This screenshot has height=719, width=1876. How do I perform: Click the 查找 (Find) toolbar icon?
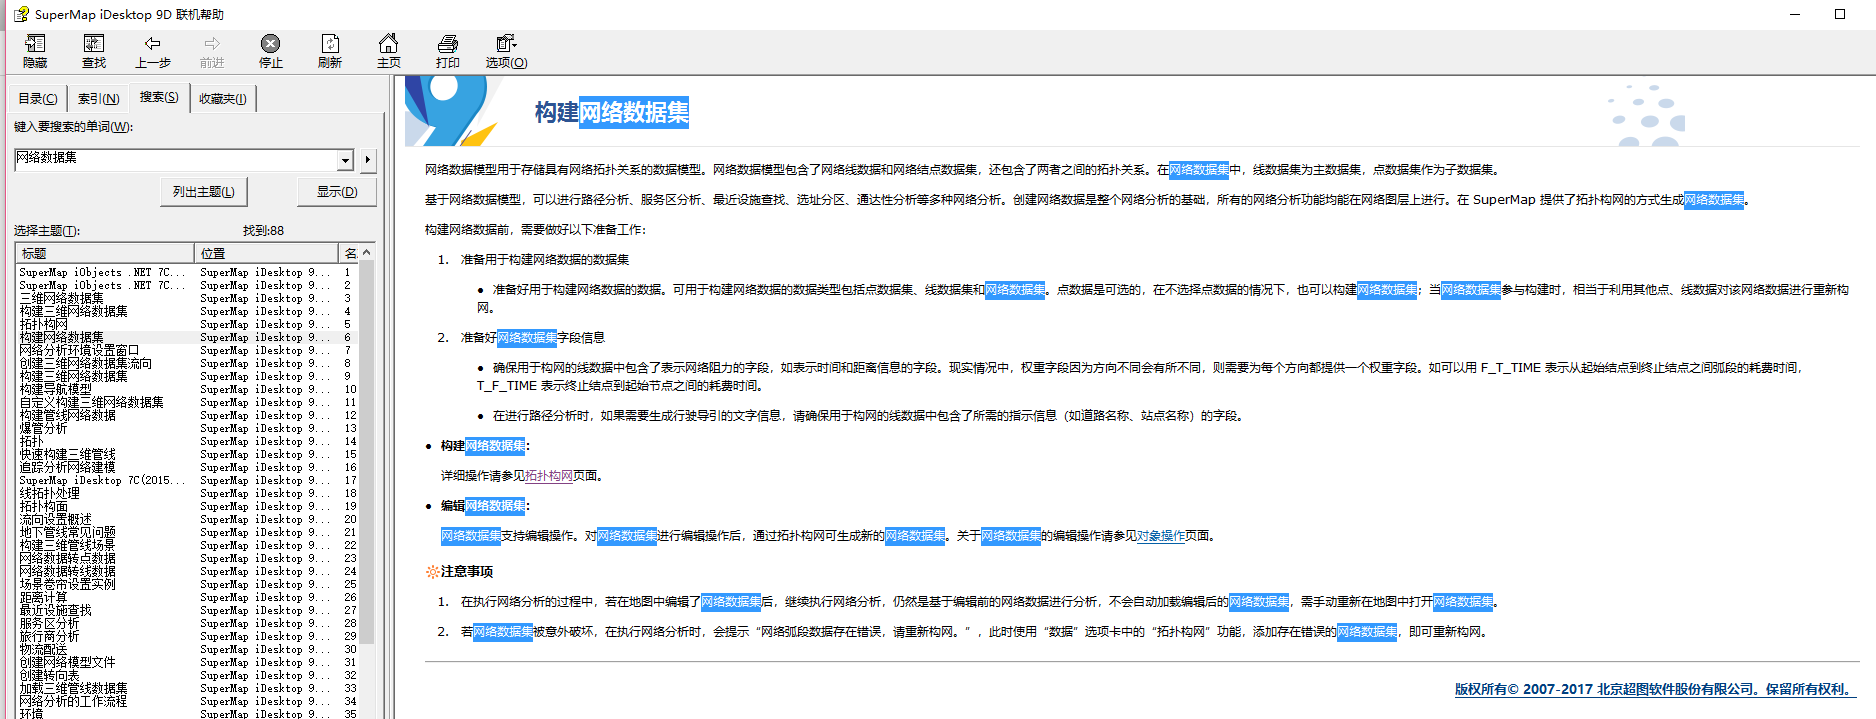(94, 51)
